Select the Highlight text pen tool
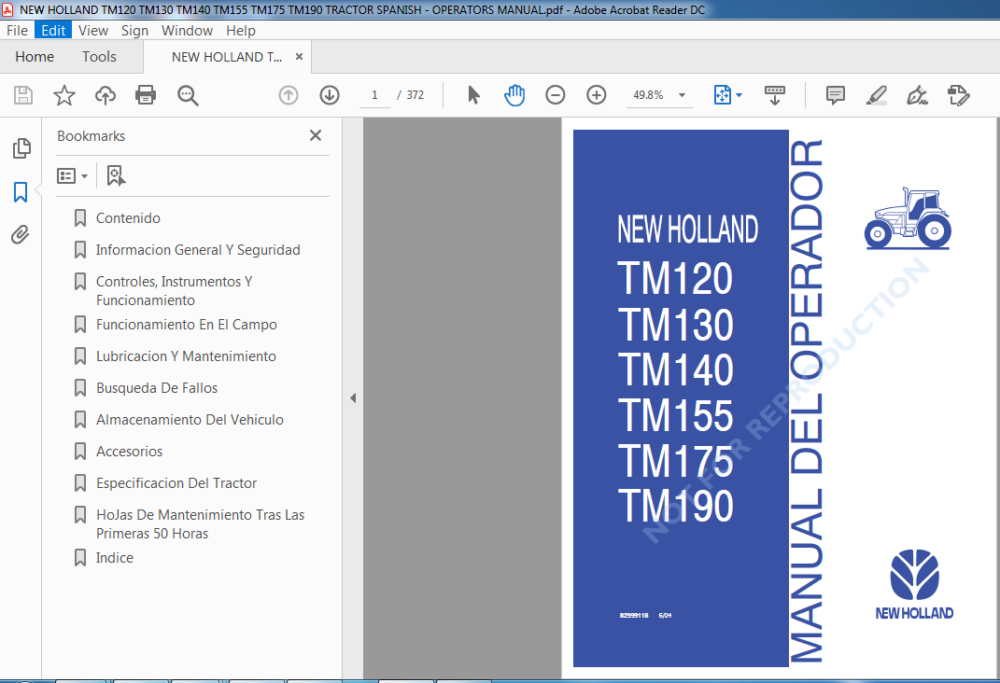The height and width of the screenshot is (683, 1000). 876,95
